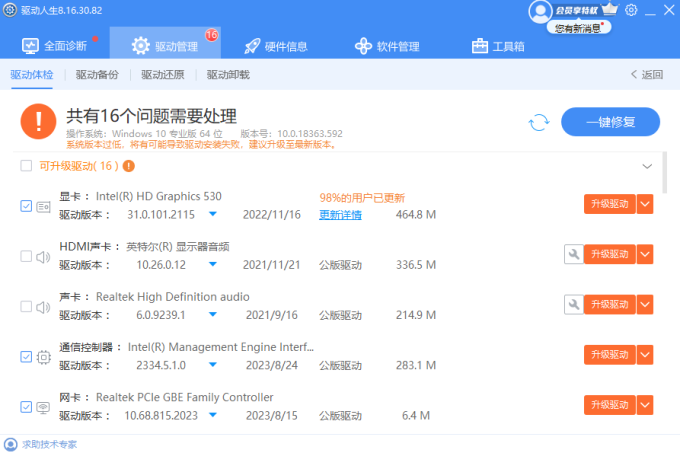
Task: Open version dropdown for 6.0.9239.1
Action: [x=212, y=314]
